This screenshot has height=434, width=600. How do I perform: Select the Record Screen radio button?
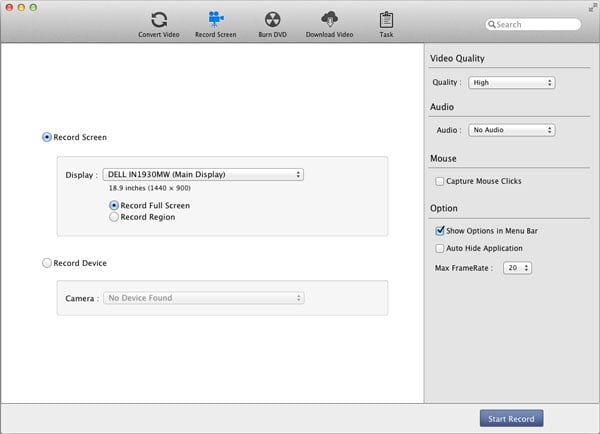click(47, 137)
